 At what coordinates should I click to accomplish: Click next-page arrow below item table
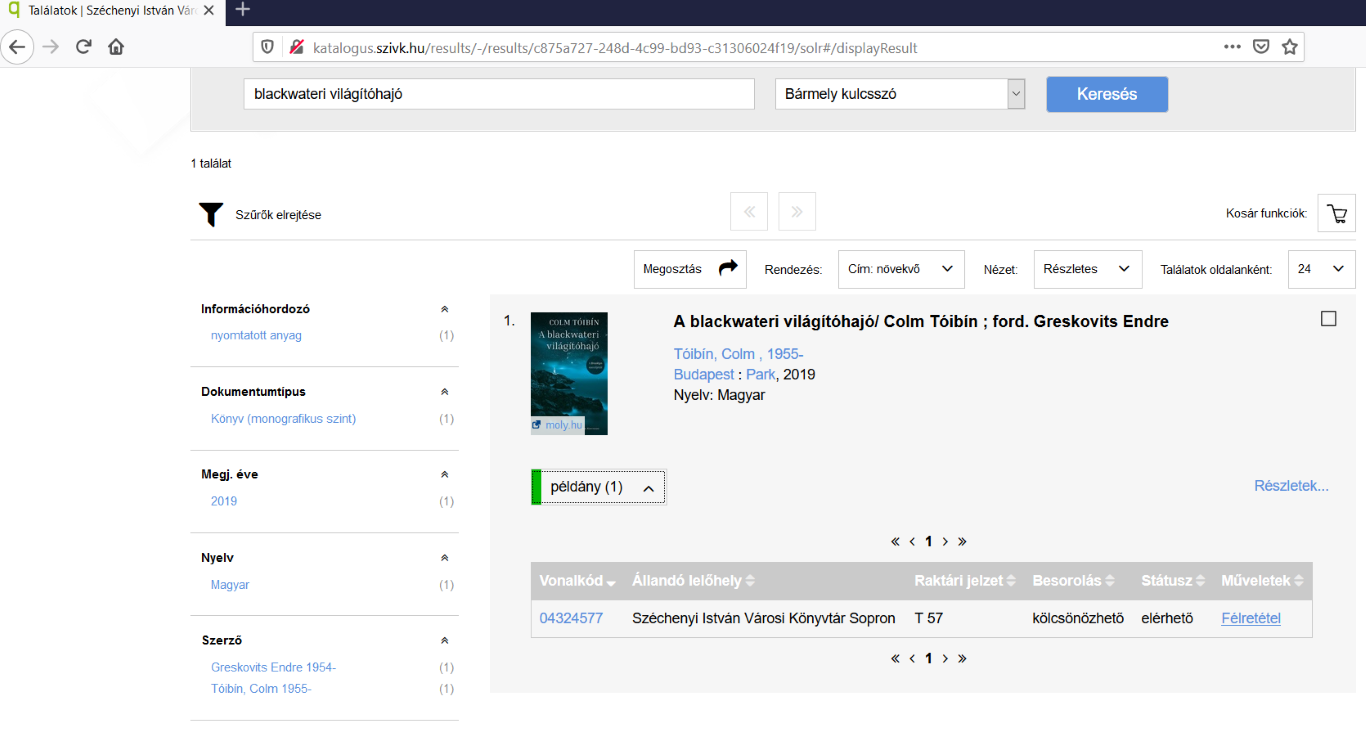[x=945, y=658]
